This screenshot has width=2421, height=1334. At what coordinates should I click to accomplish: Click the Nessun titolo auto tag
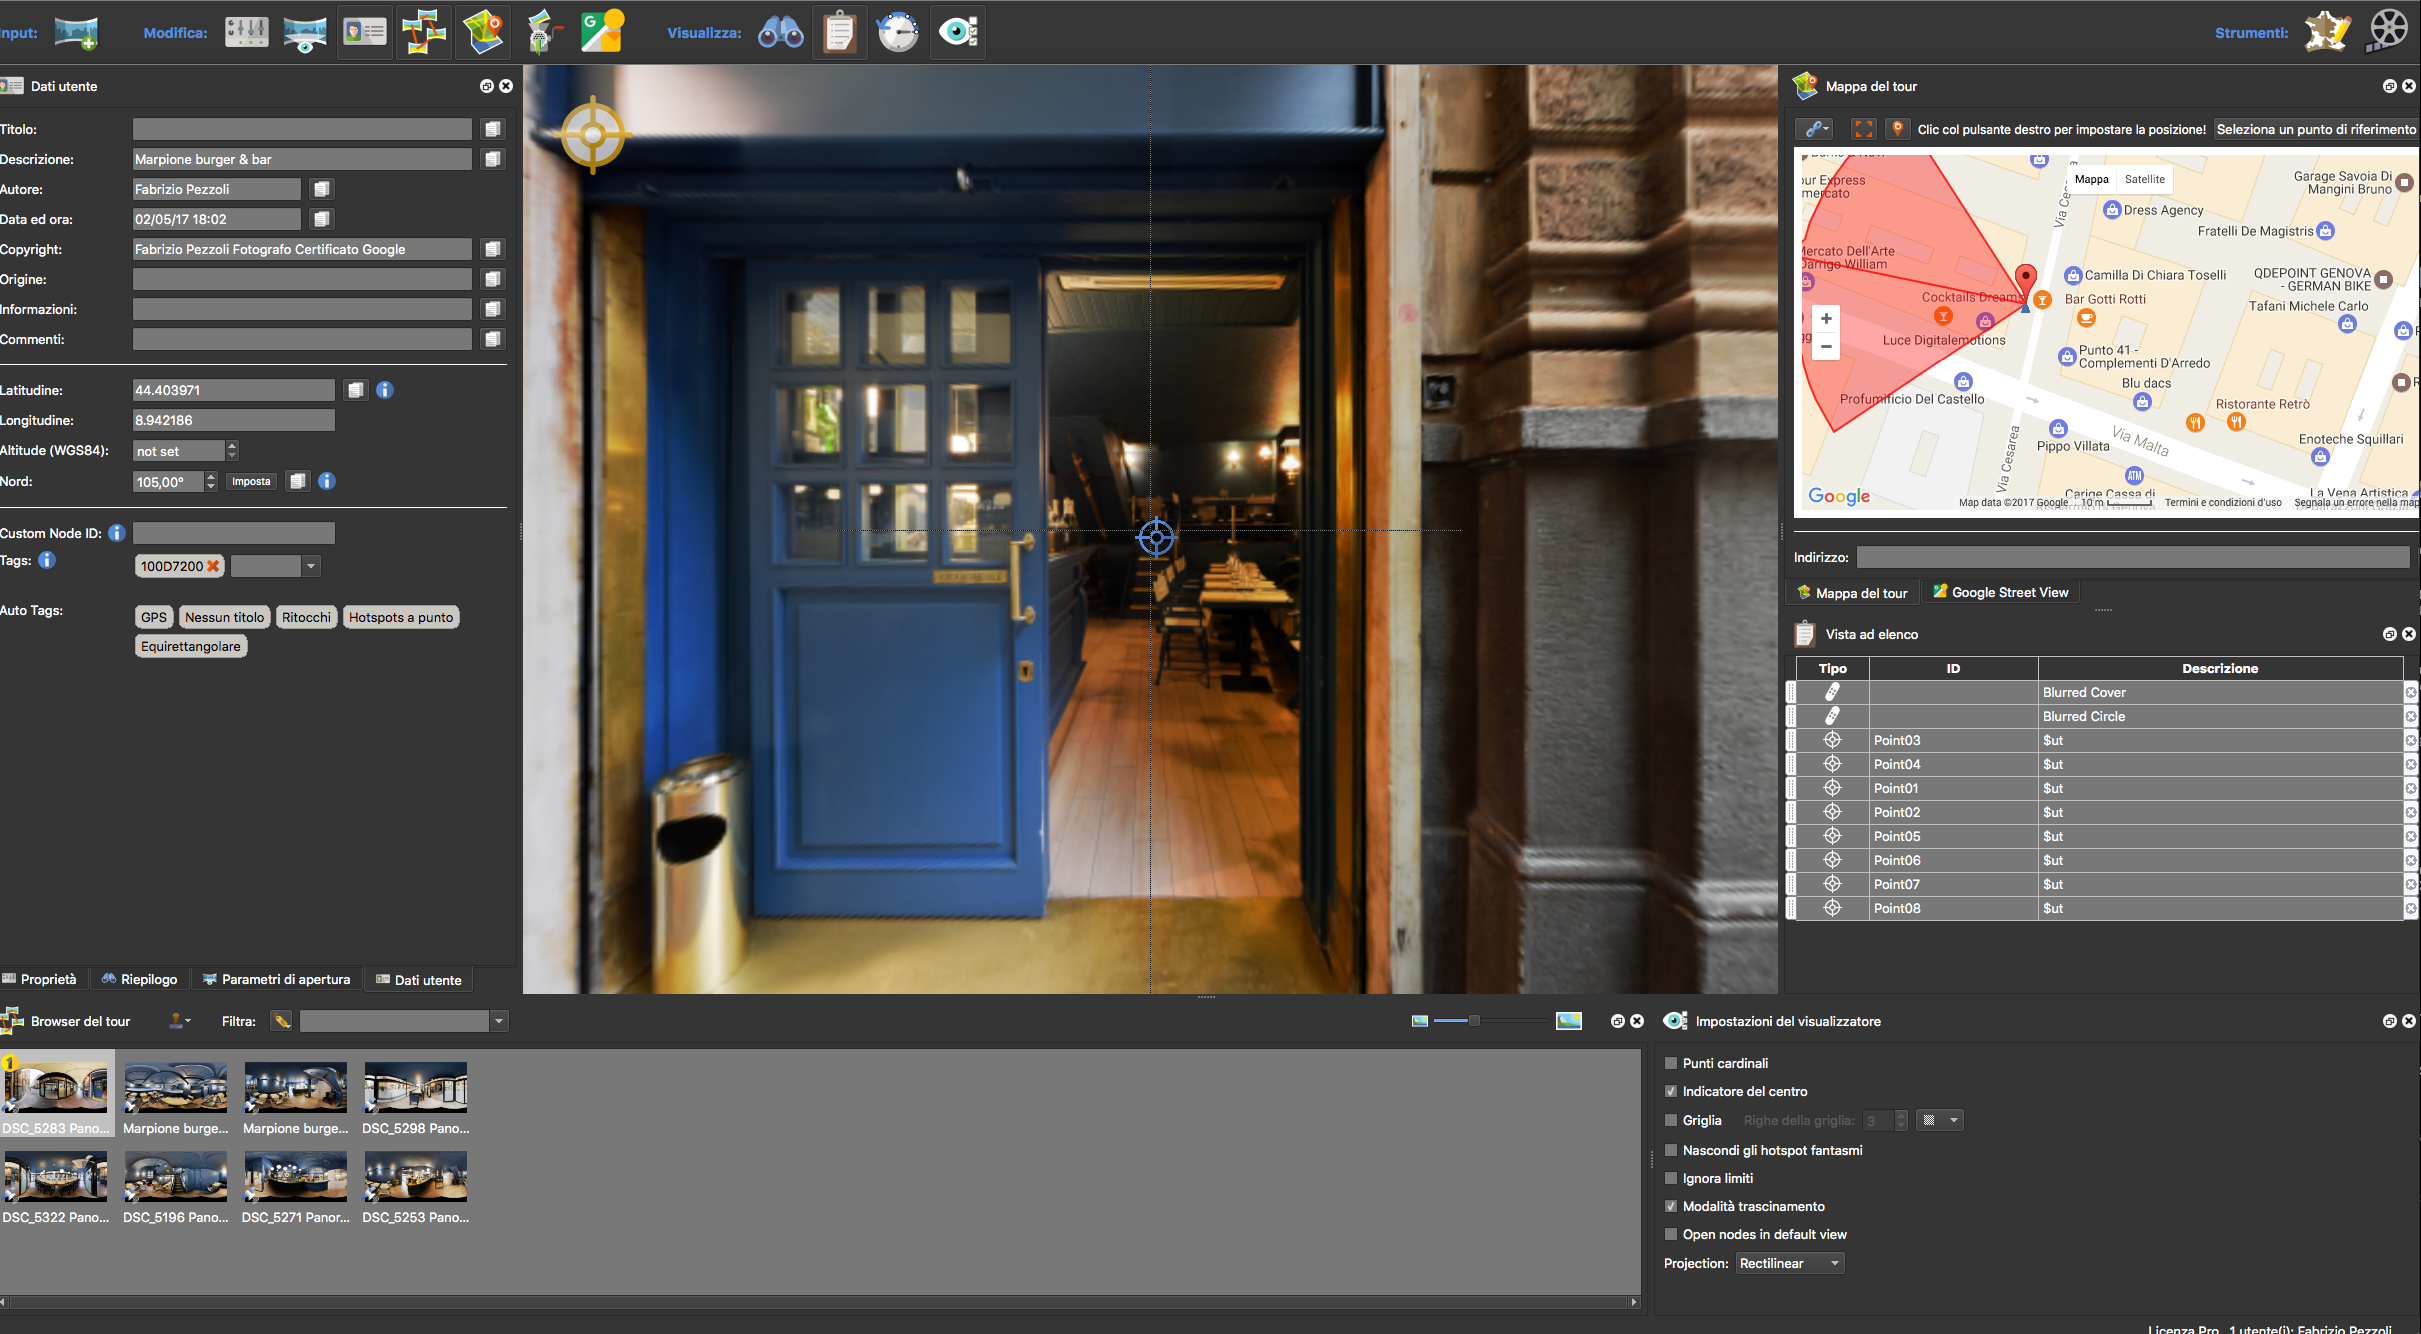(224, 617)
